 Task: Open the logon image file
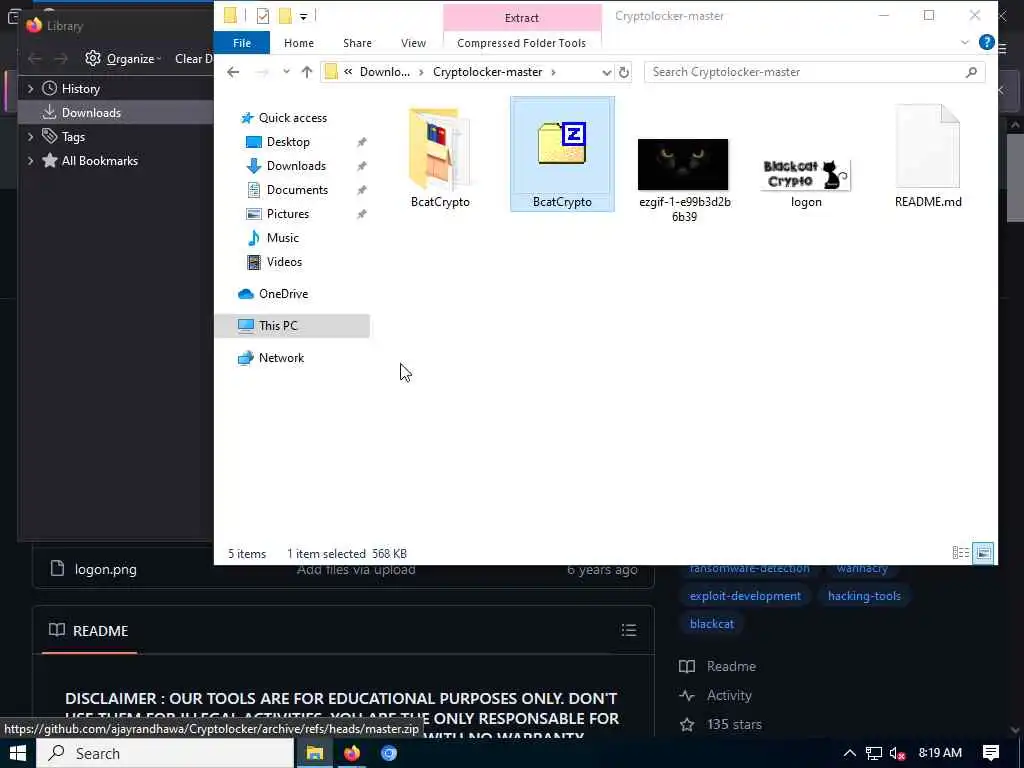[x=805, y=174]
